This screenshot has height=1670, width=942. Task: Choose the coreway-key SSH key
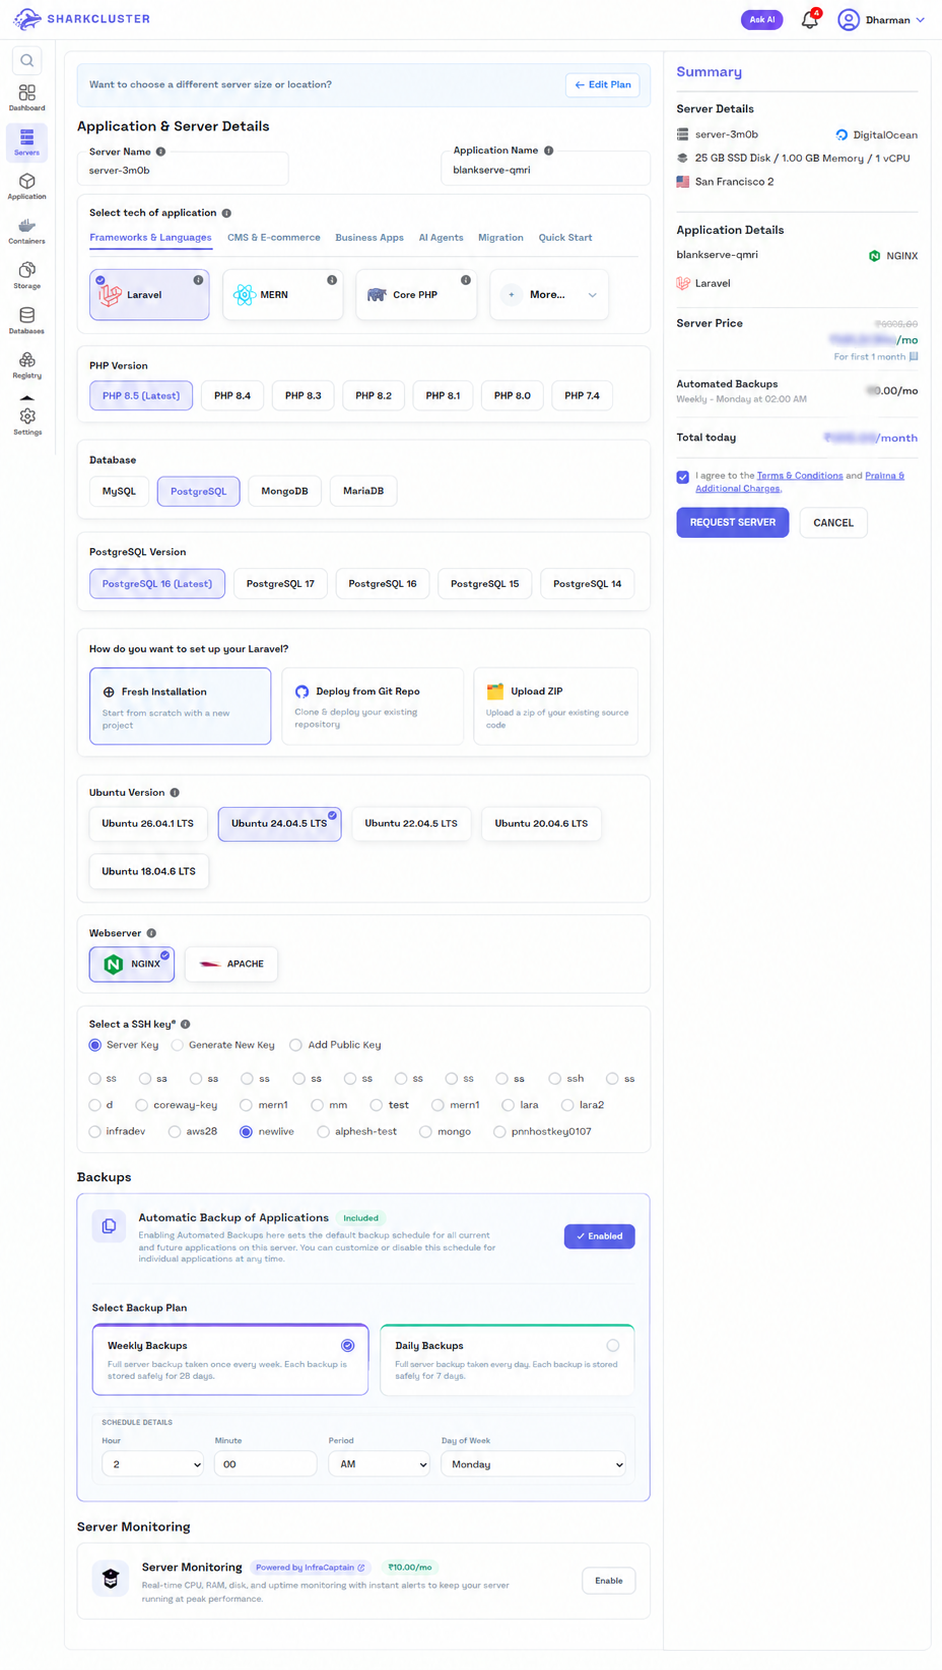[x=142, y=1105]
